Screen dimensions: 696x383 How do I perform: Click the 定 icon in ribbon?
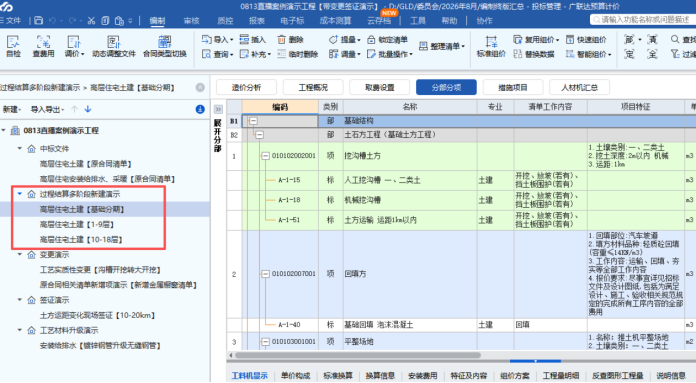click(x=629, y=54)
